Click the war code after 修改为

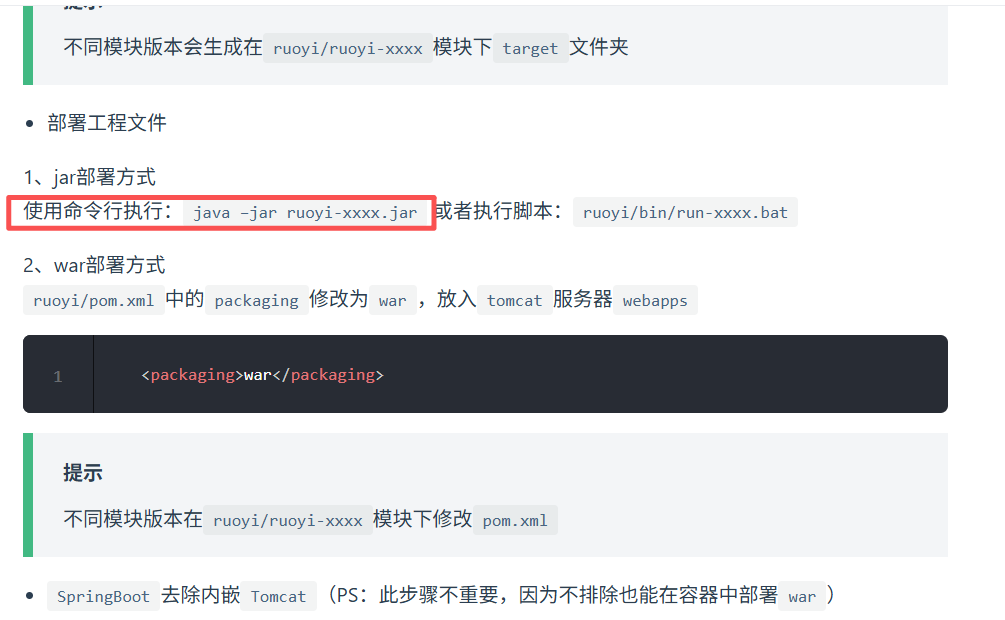(392, 301)
